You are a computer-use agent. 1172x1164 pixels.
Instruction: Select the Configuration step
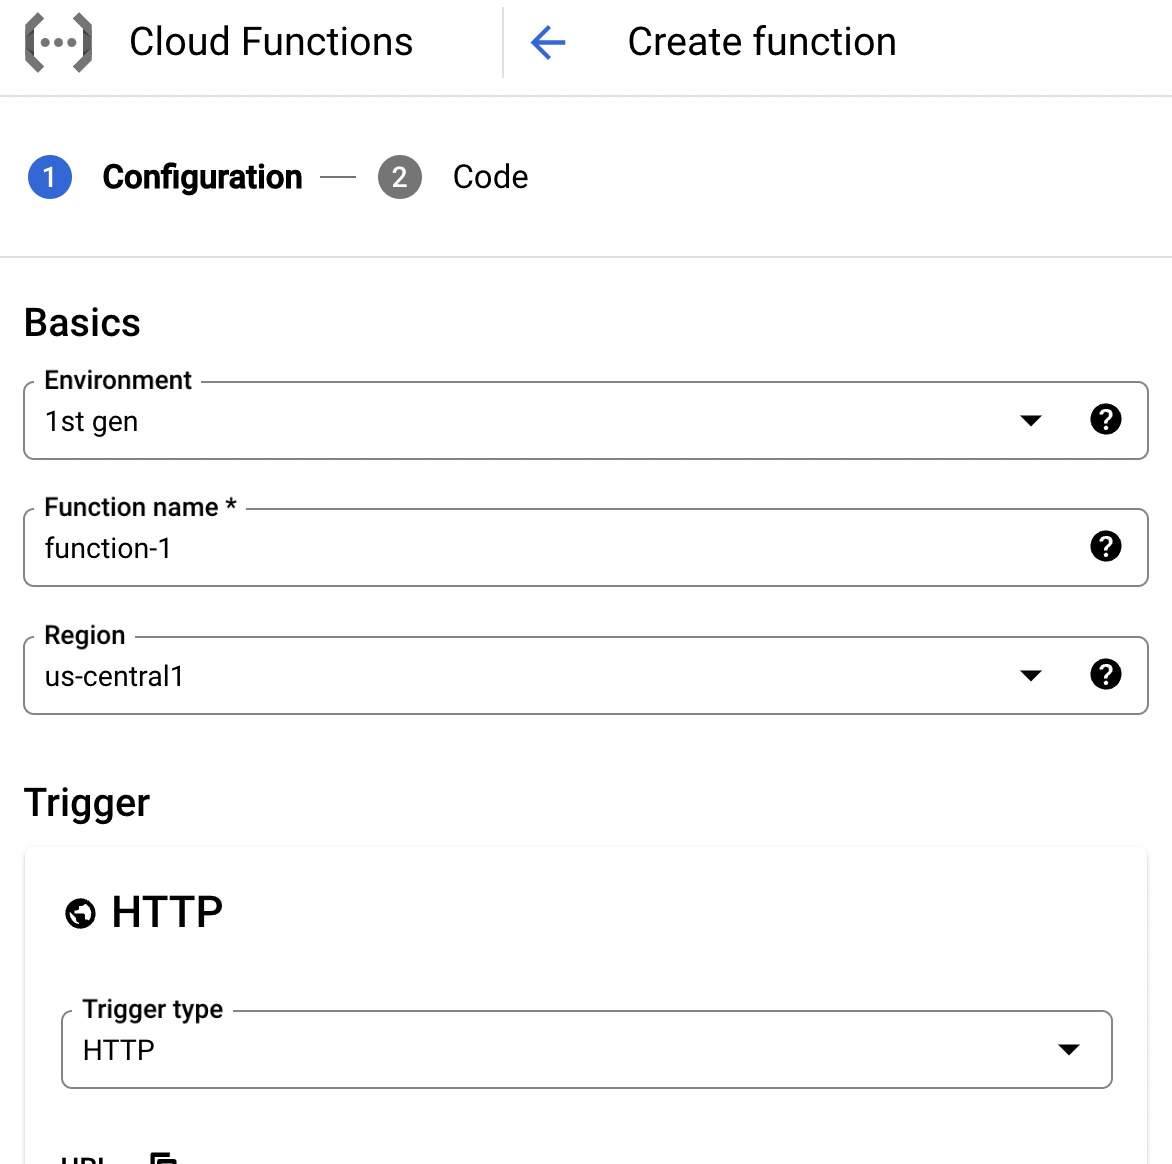(x=202, y=177)
